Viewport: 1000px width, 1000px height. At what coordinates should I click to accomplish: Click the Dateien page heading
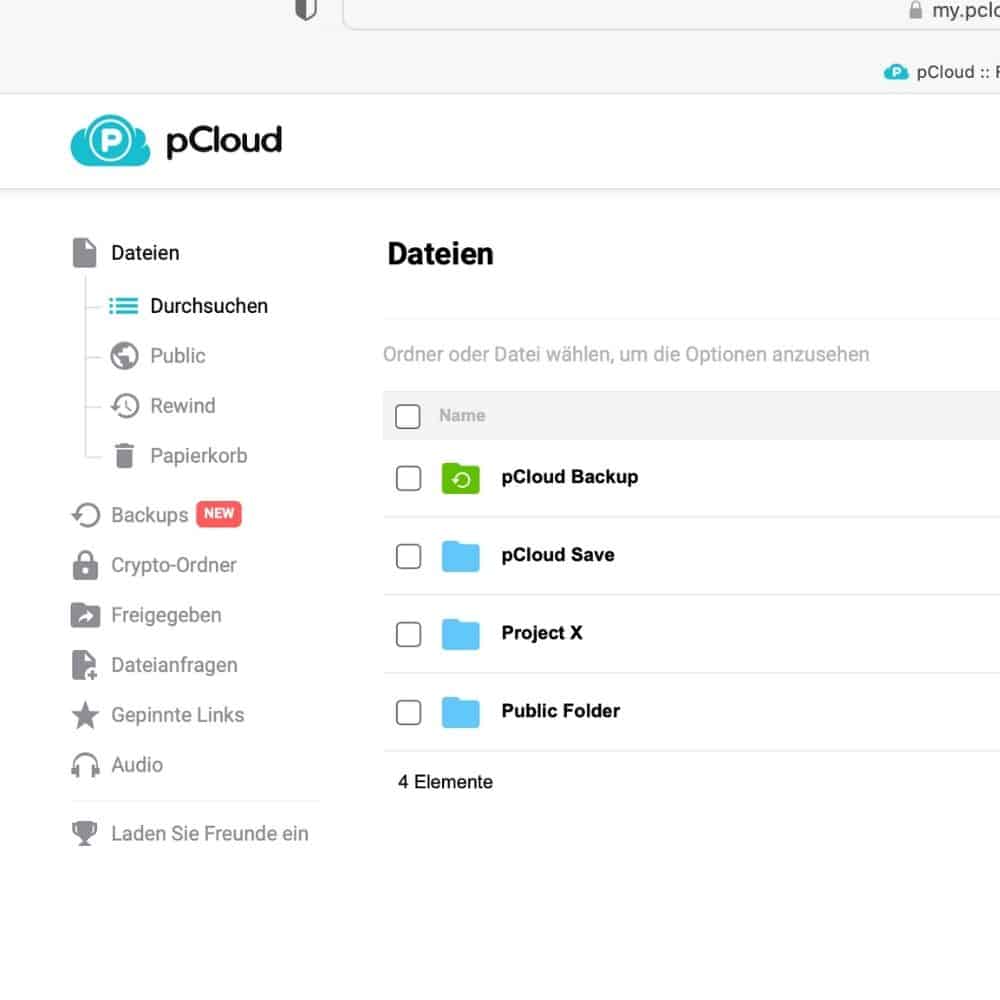tap(441, 254)
